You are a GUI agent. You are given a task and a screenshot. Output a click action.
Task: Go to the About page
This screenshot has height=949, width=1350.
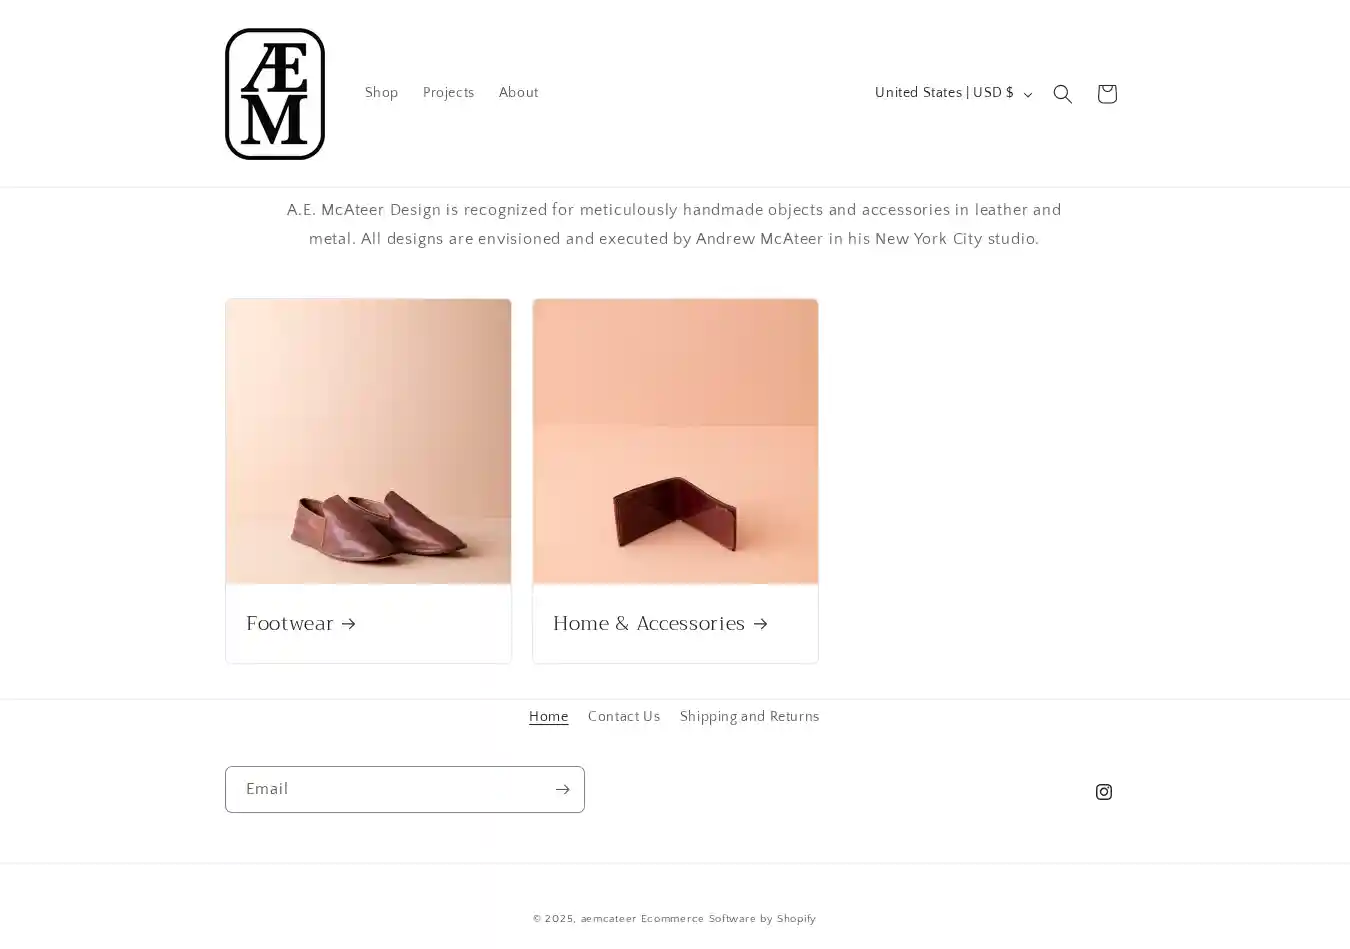tap(518, 93)
